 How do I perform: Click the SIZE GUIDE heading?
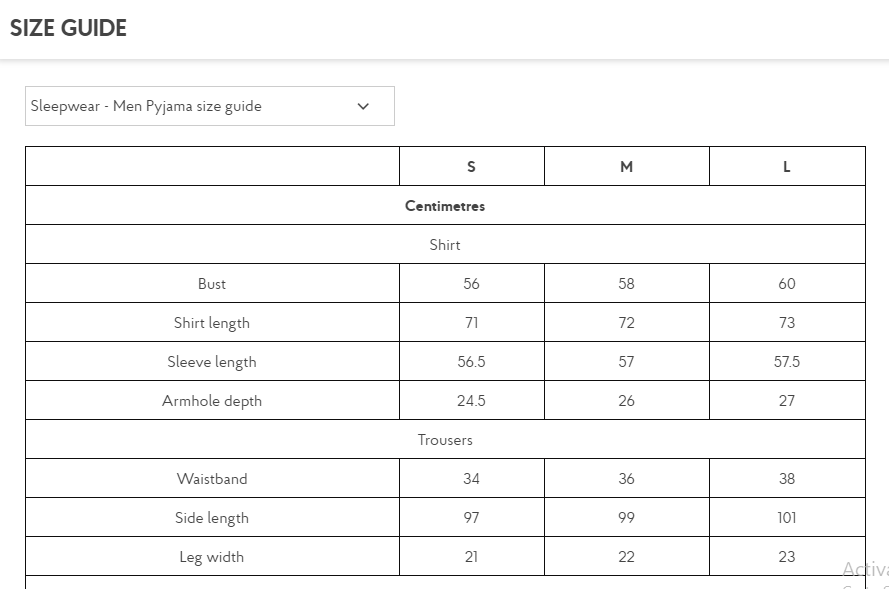point(68,28)
